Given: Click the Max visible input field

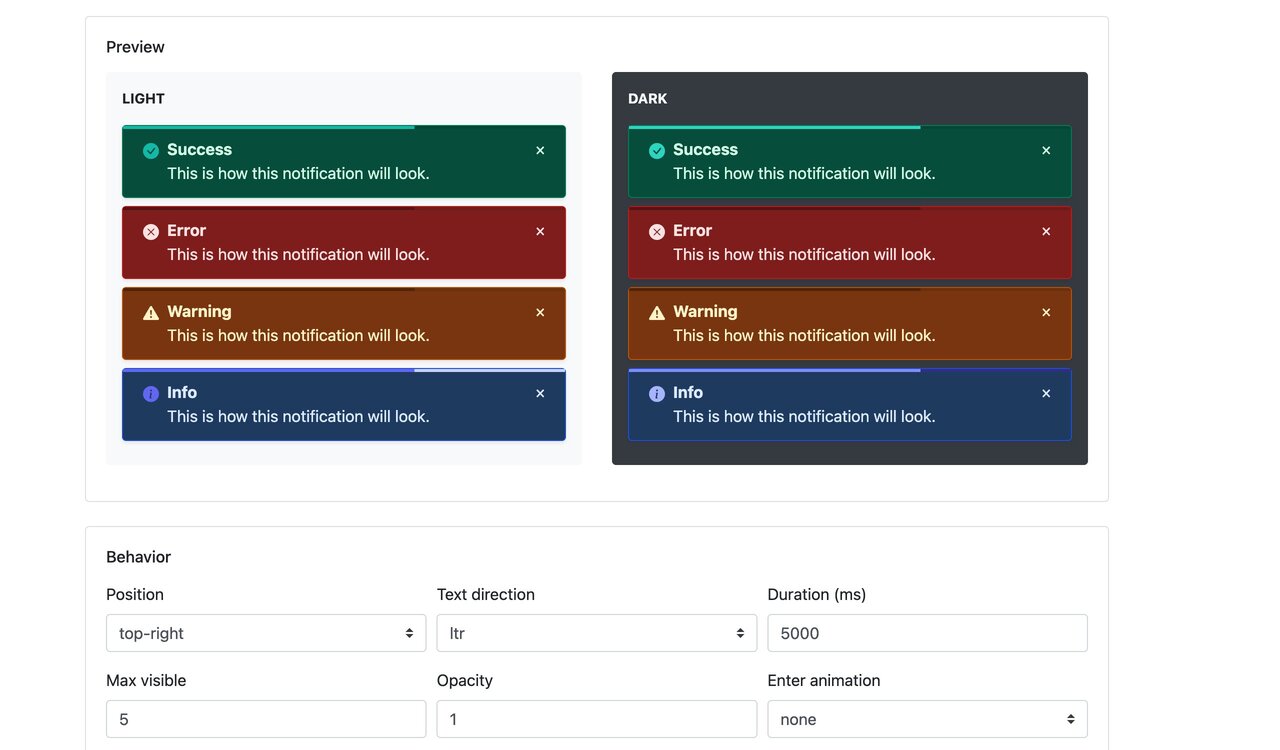Looking at the screenshot, I should [x=266, y=719].
